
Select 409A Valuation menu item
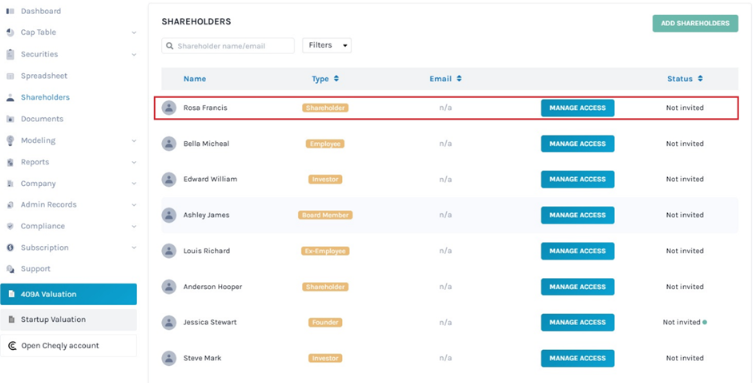coord(68,294)
